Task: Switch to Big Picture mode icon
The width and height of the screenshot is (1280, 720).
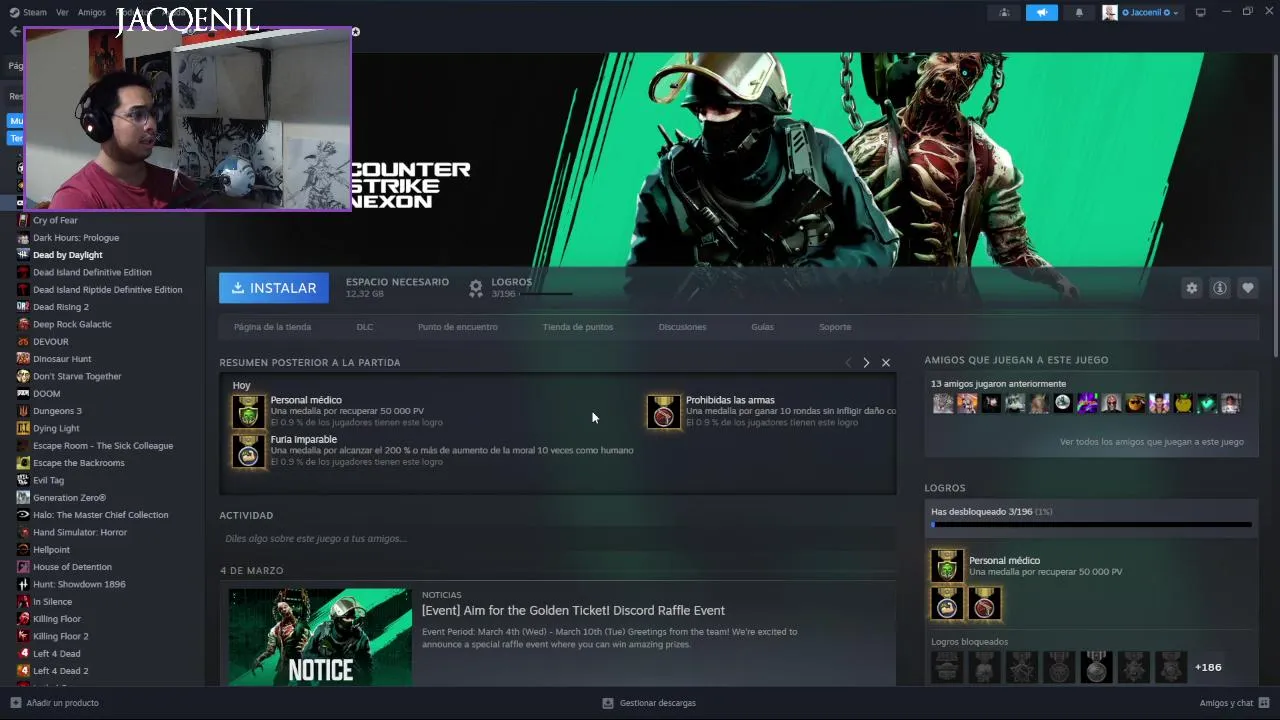Action: pyautogui.click(x=1200, y=13)
